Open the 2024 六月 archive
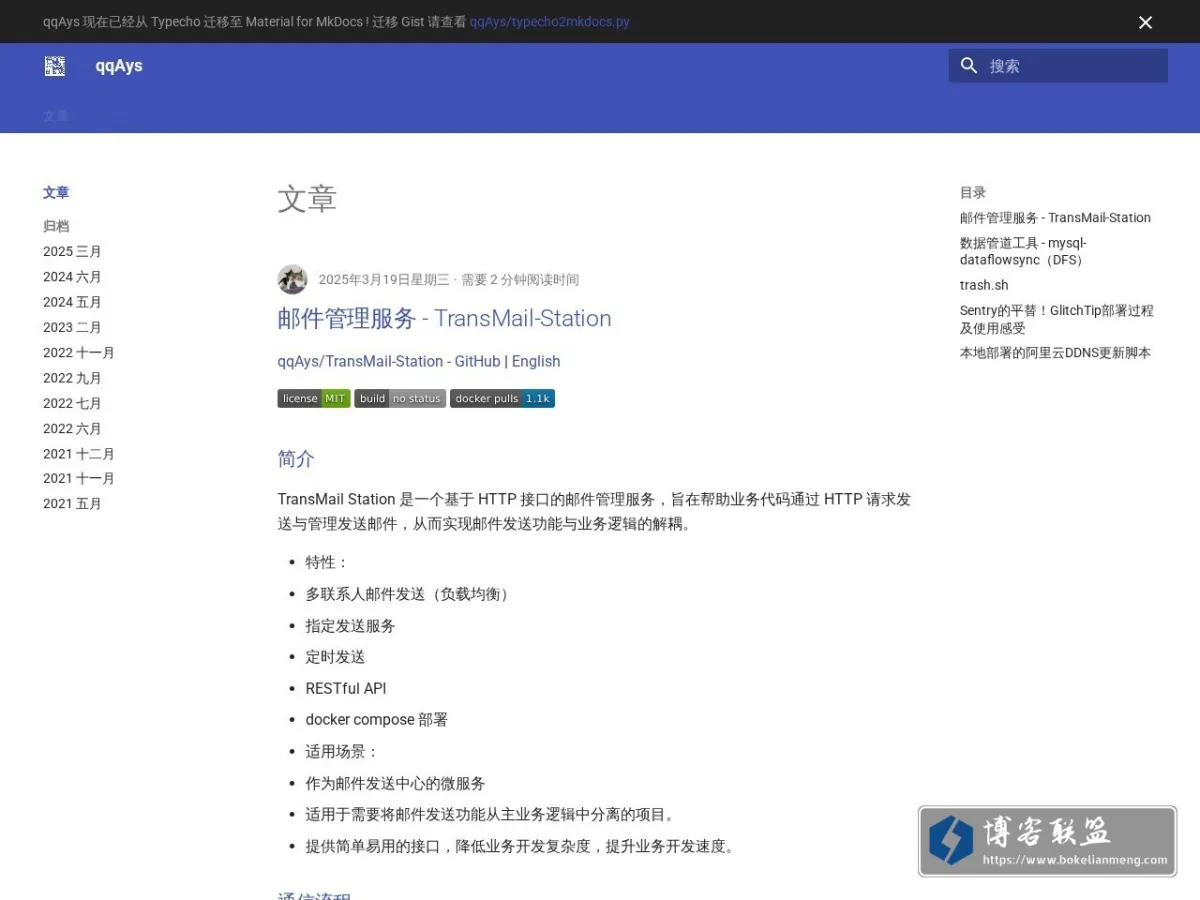Image resolution: width=1200 pixels, height=900 pixels. click(x=72, y=277)
